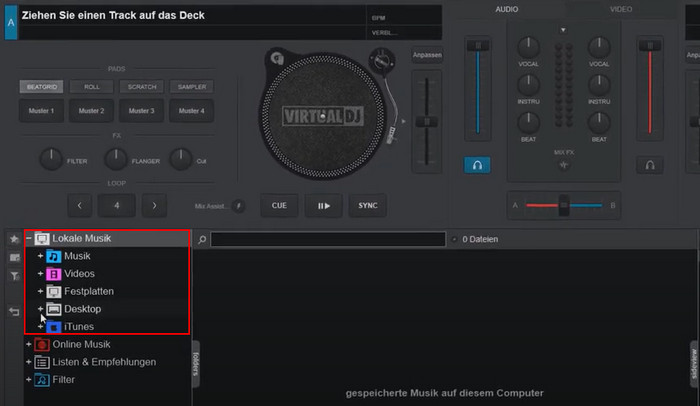Image resolution: width=700 pixels, height=406 pixels.
Task: Click the Mix Assist round icon
Action: tap(239, 206)
